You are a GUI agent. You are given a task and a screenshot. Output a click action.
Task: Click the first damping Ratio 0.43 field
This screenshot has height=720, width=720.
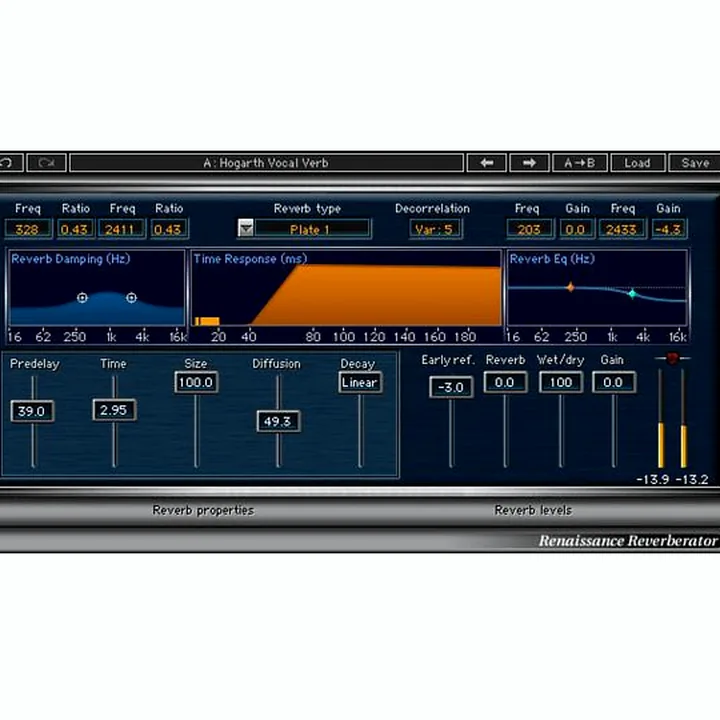tap(74, 229)
